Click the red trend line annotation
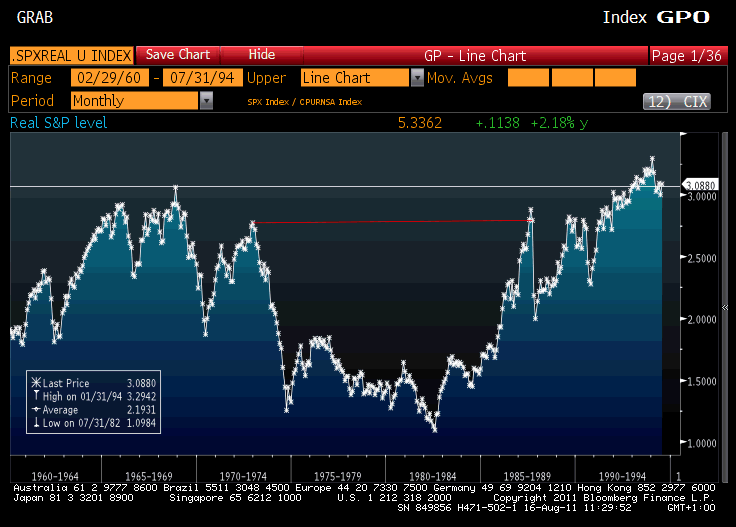This screenshot has height=527, width=736. point(390,221)
